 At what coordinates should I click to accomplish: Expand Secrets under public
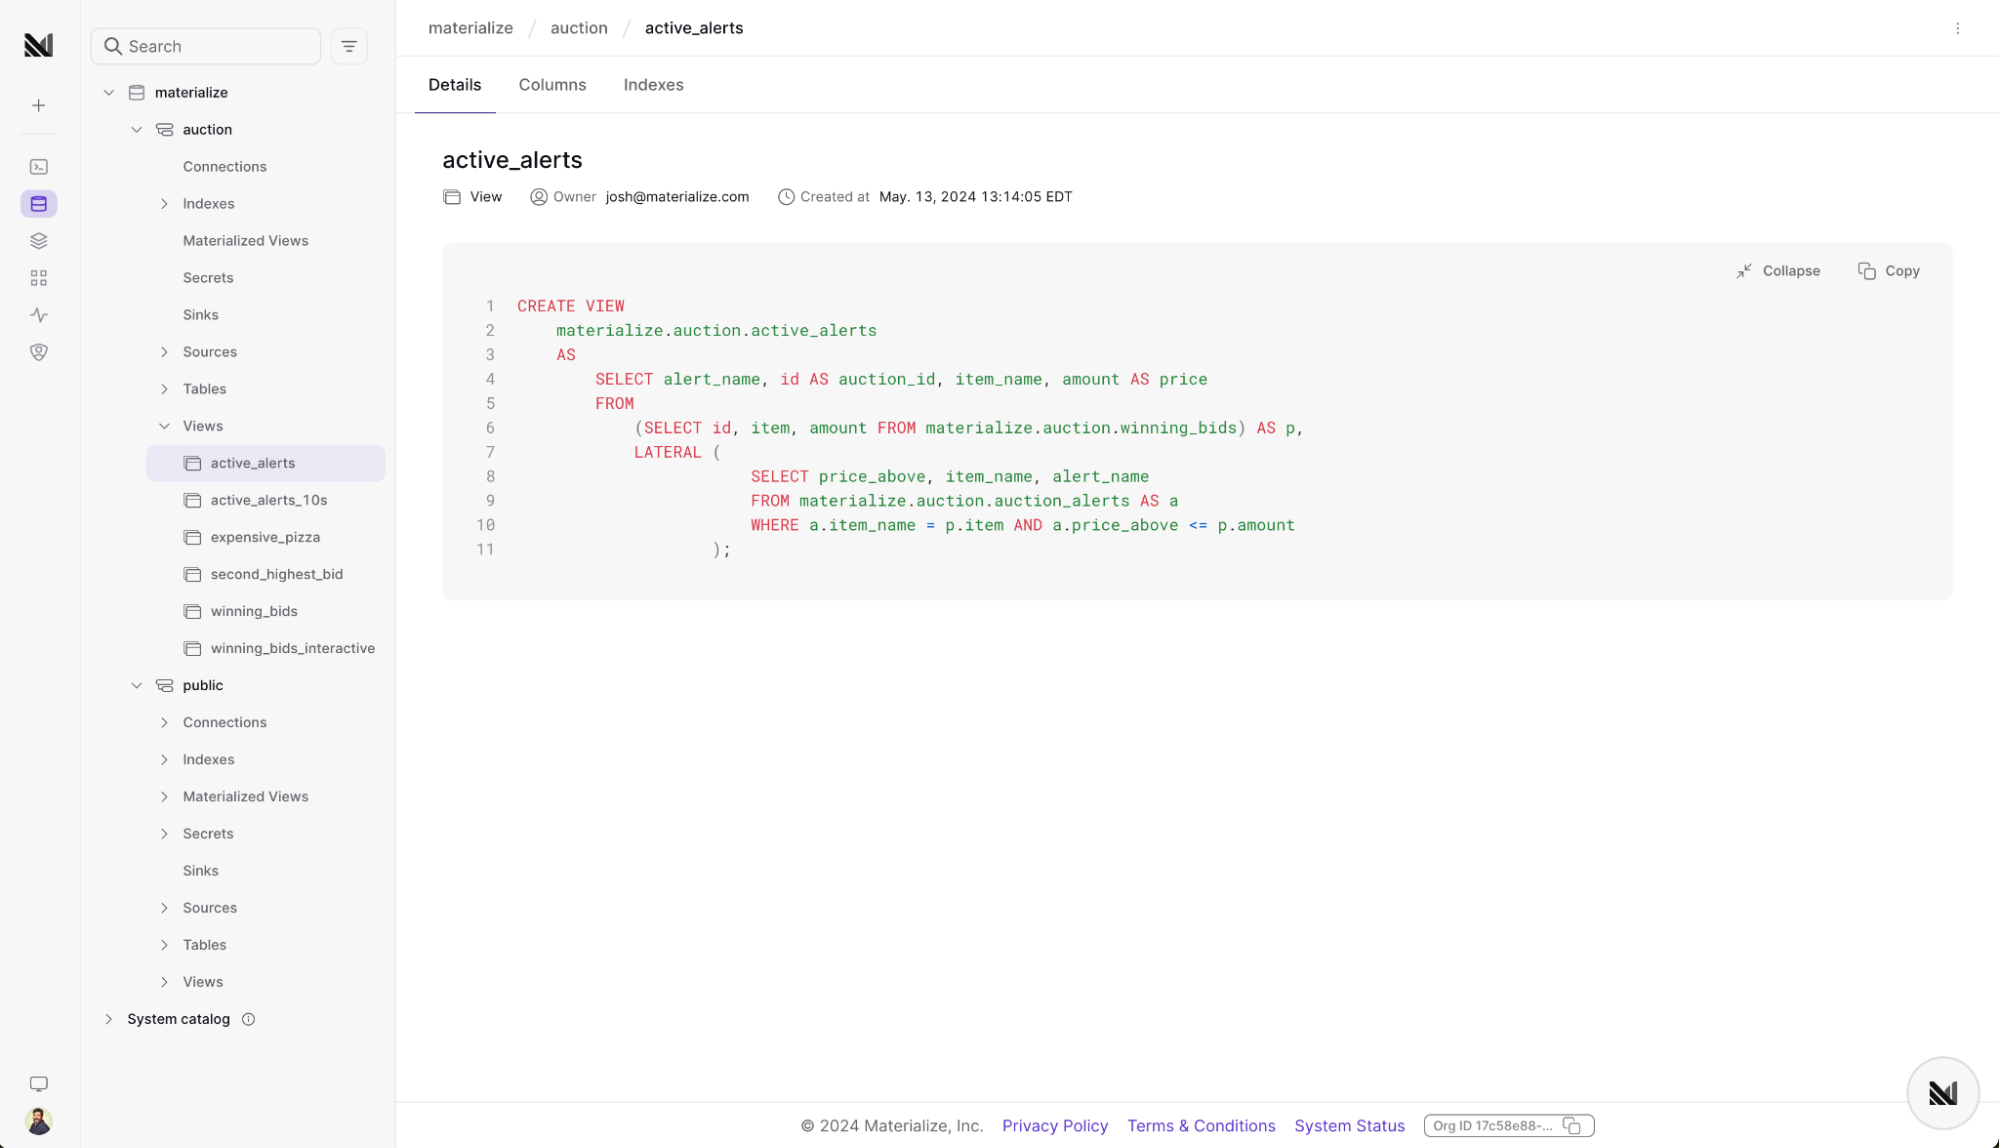coord(165,834)
